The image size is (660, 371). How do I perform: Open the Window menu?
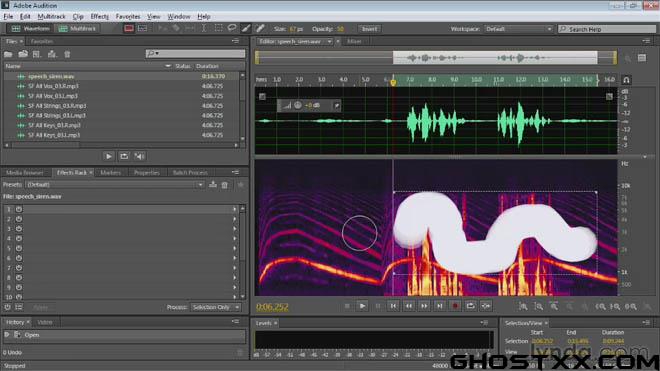[x=178, y=16]
